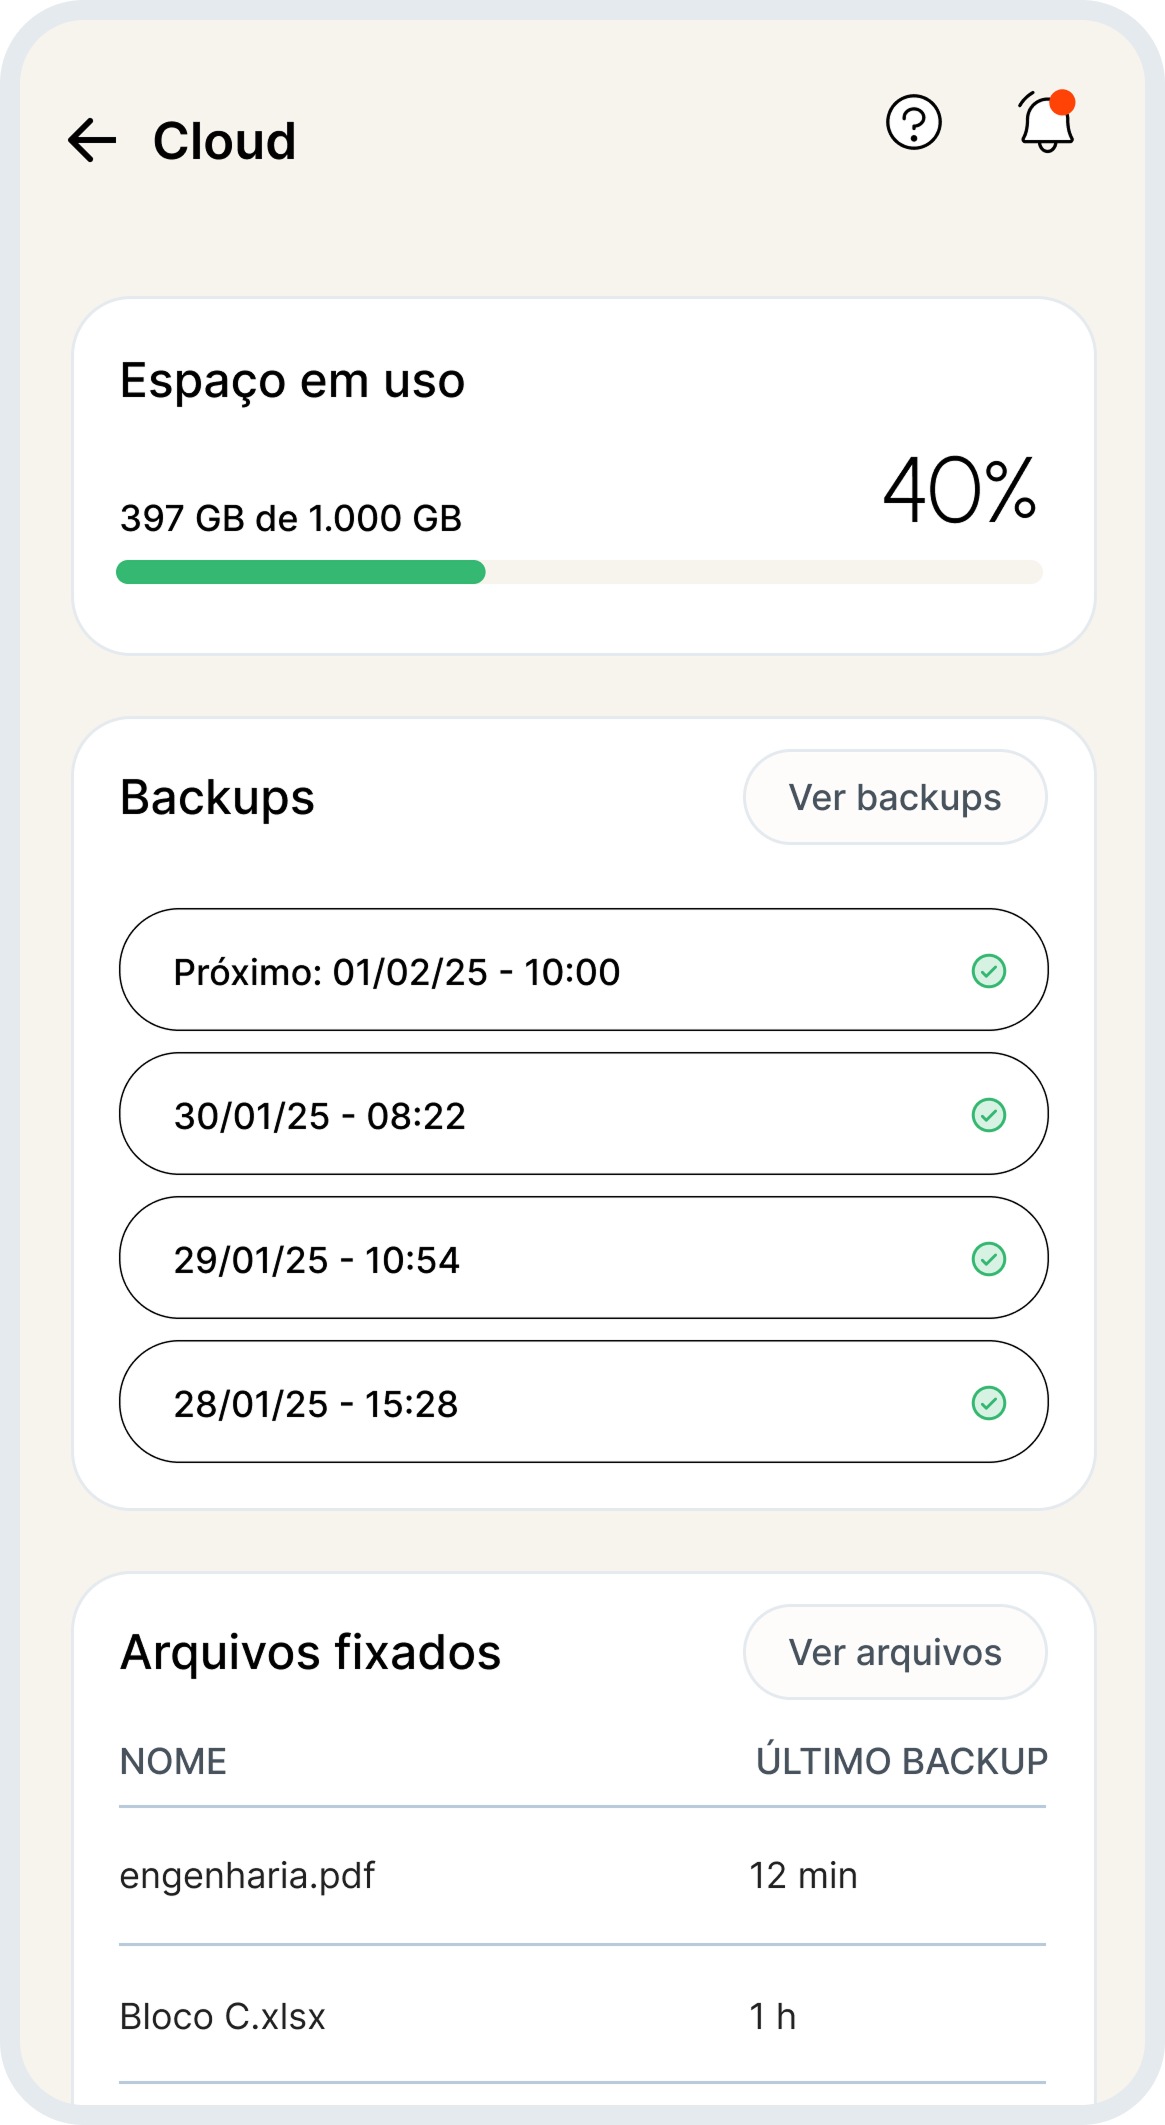Expand the Backups section

(217, 797)
